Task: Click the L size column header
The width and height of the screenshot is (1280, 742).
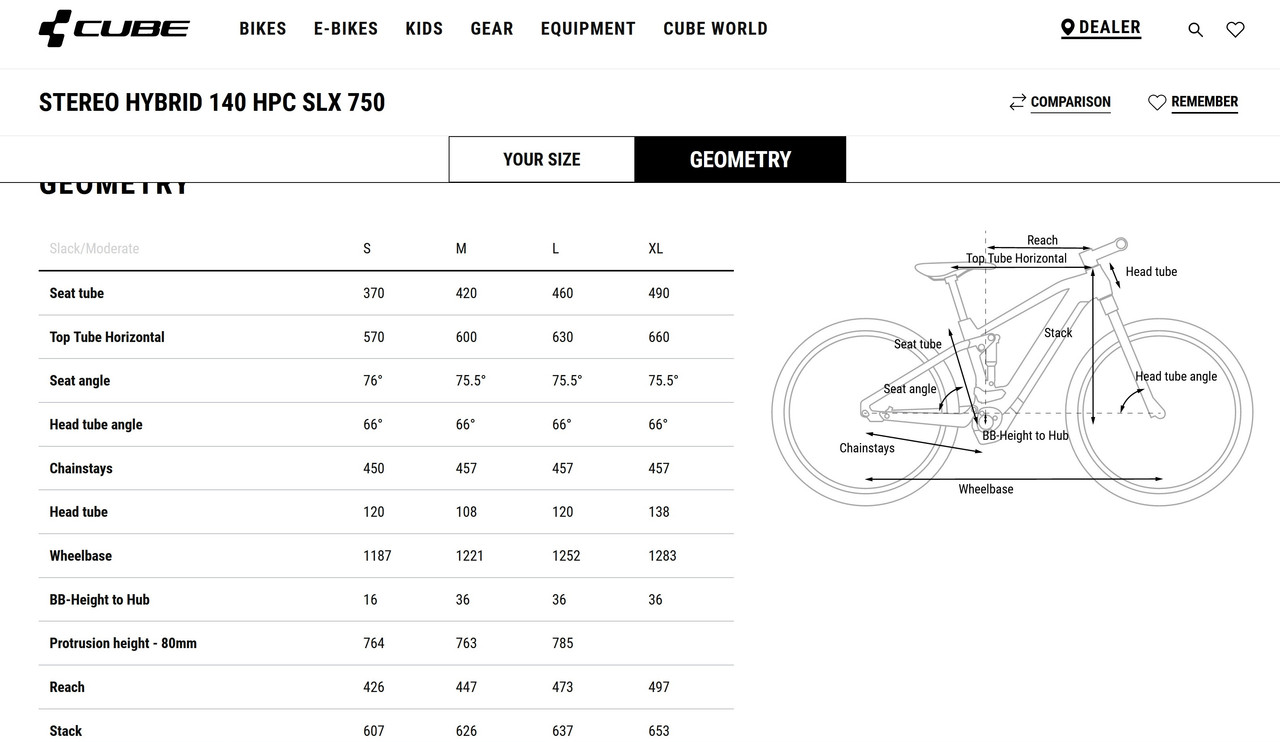Action: point(555,248)
